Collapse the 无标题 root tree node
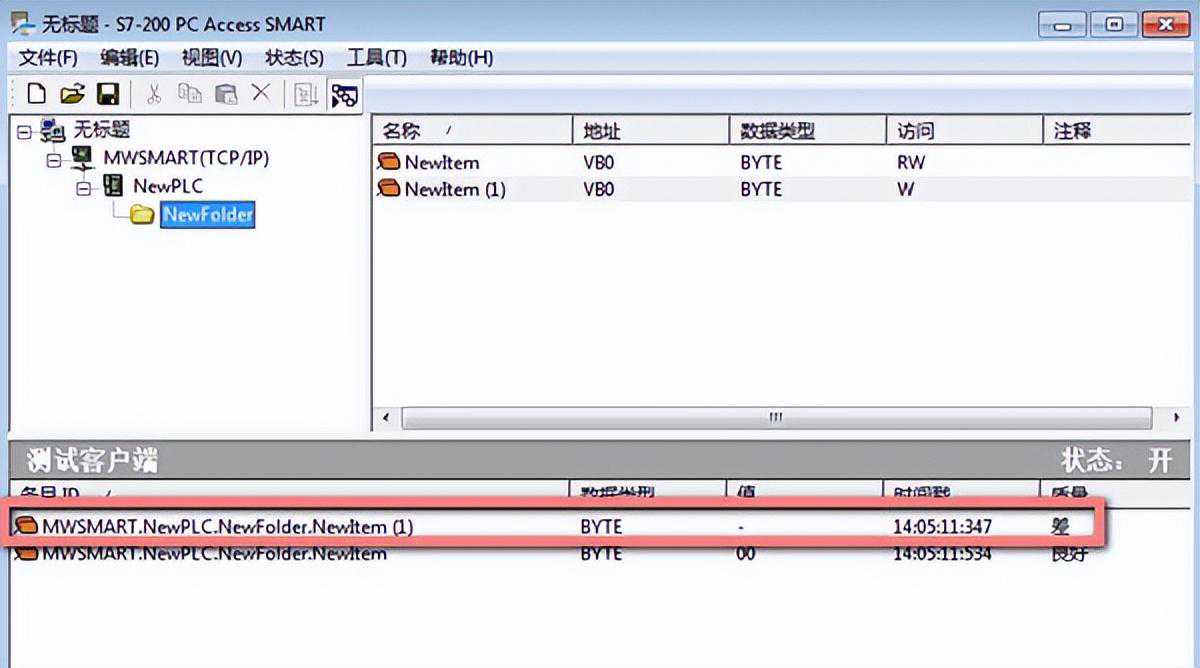Image resolution: width=1200 pixels, height=668 pixels. [24, 132]
